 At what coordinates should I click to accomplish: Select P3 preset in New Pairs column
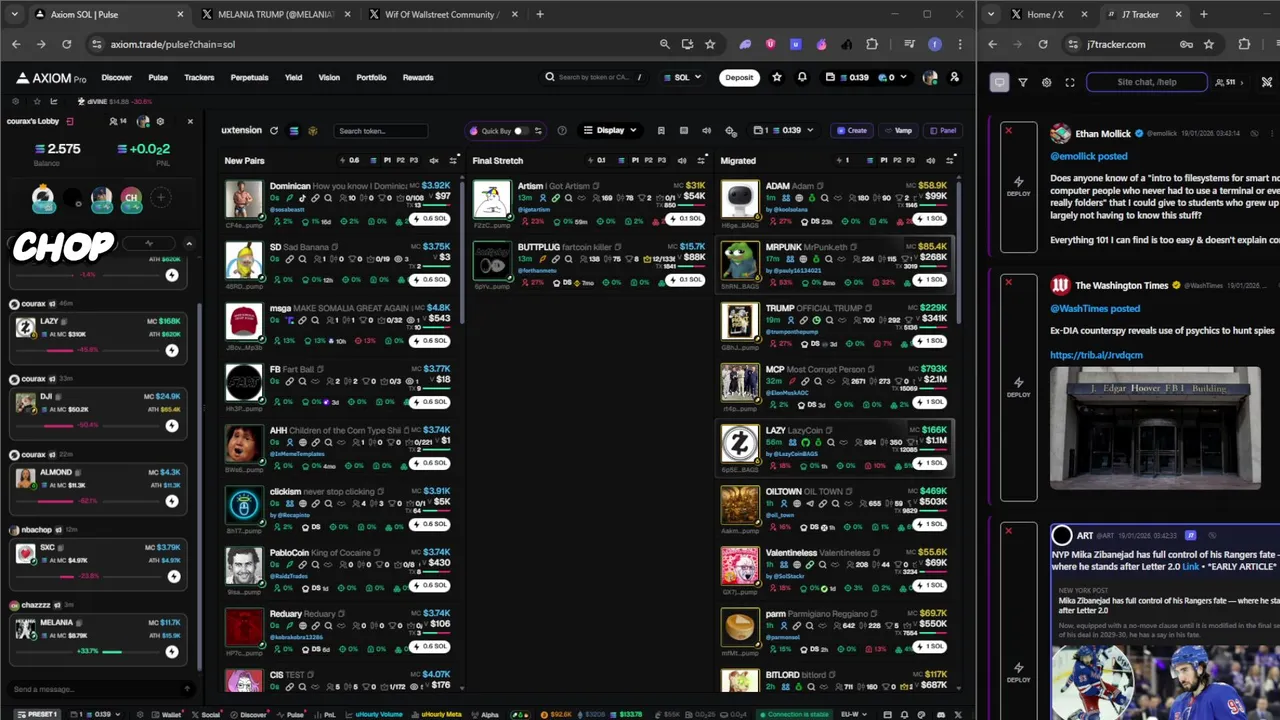(x=414, y=160)
